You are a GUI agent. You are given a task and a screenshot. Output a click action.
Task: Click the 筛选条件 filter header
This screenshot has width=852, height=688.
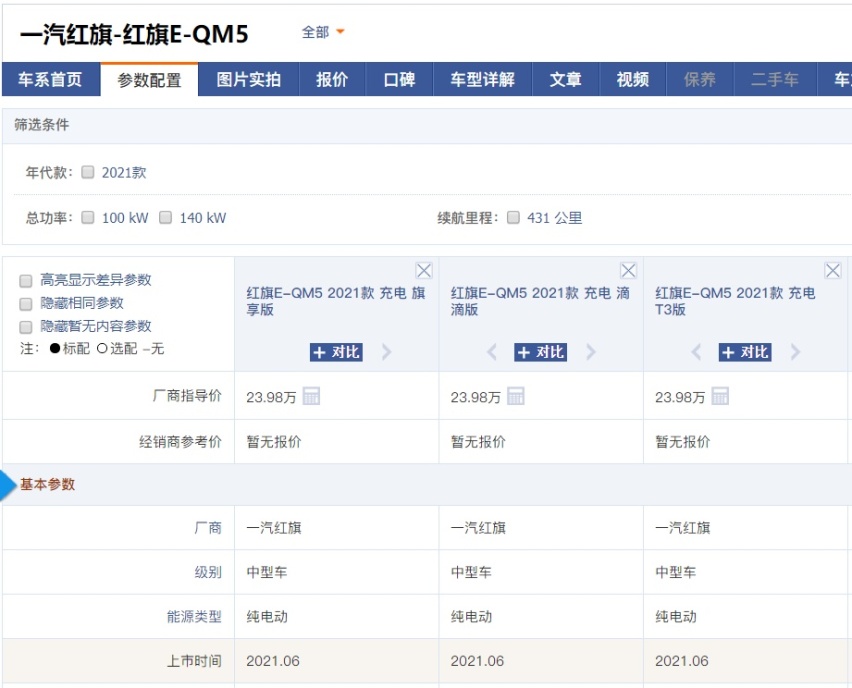click(41, 125)
